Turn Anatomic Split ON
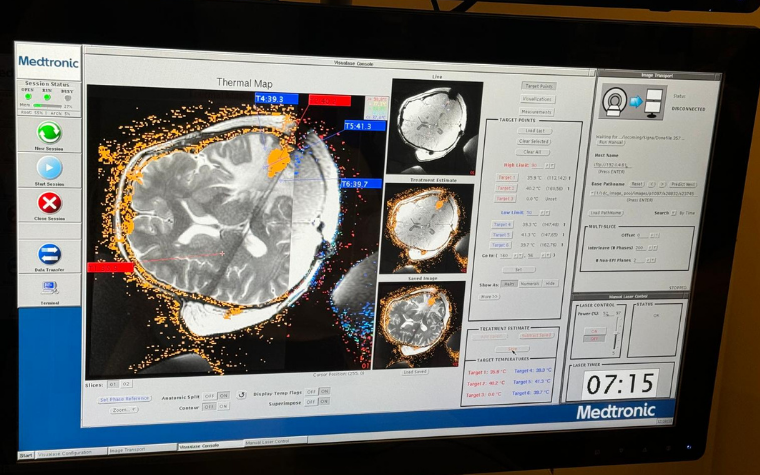Viewport: 760px width, 475px height. point(224,395)
